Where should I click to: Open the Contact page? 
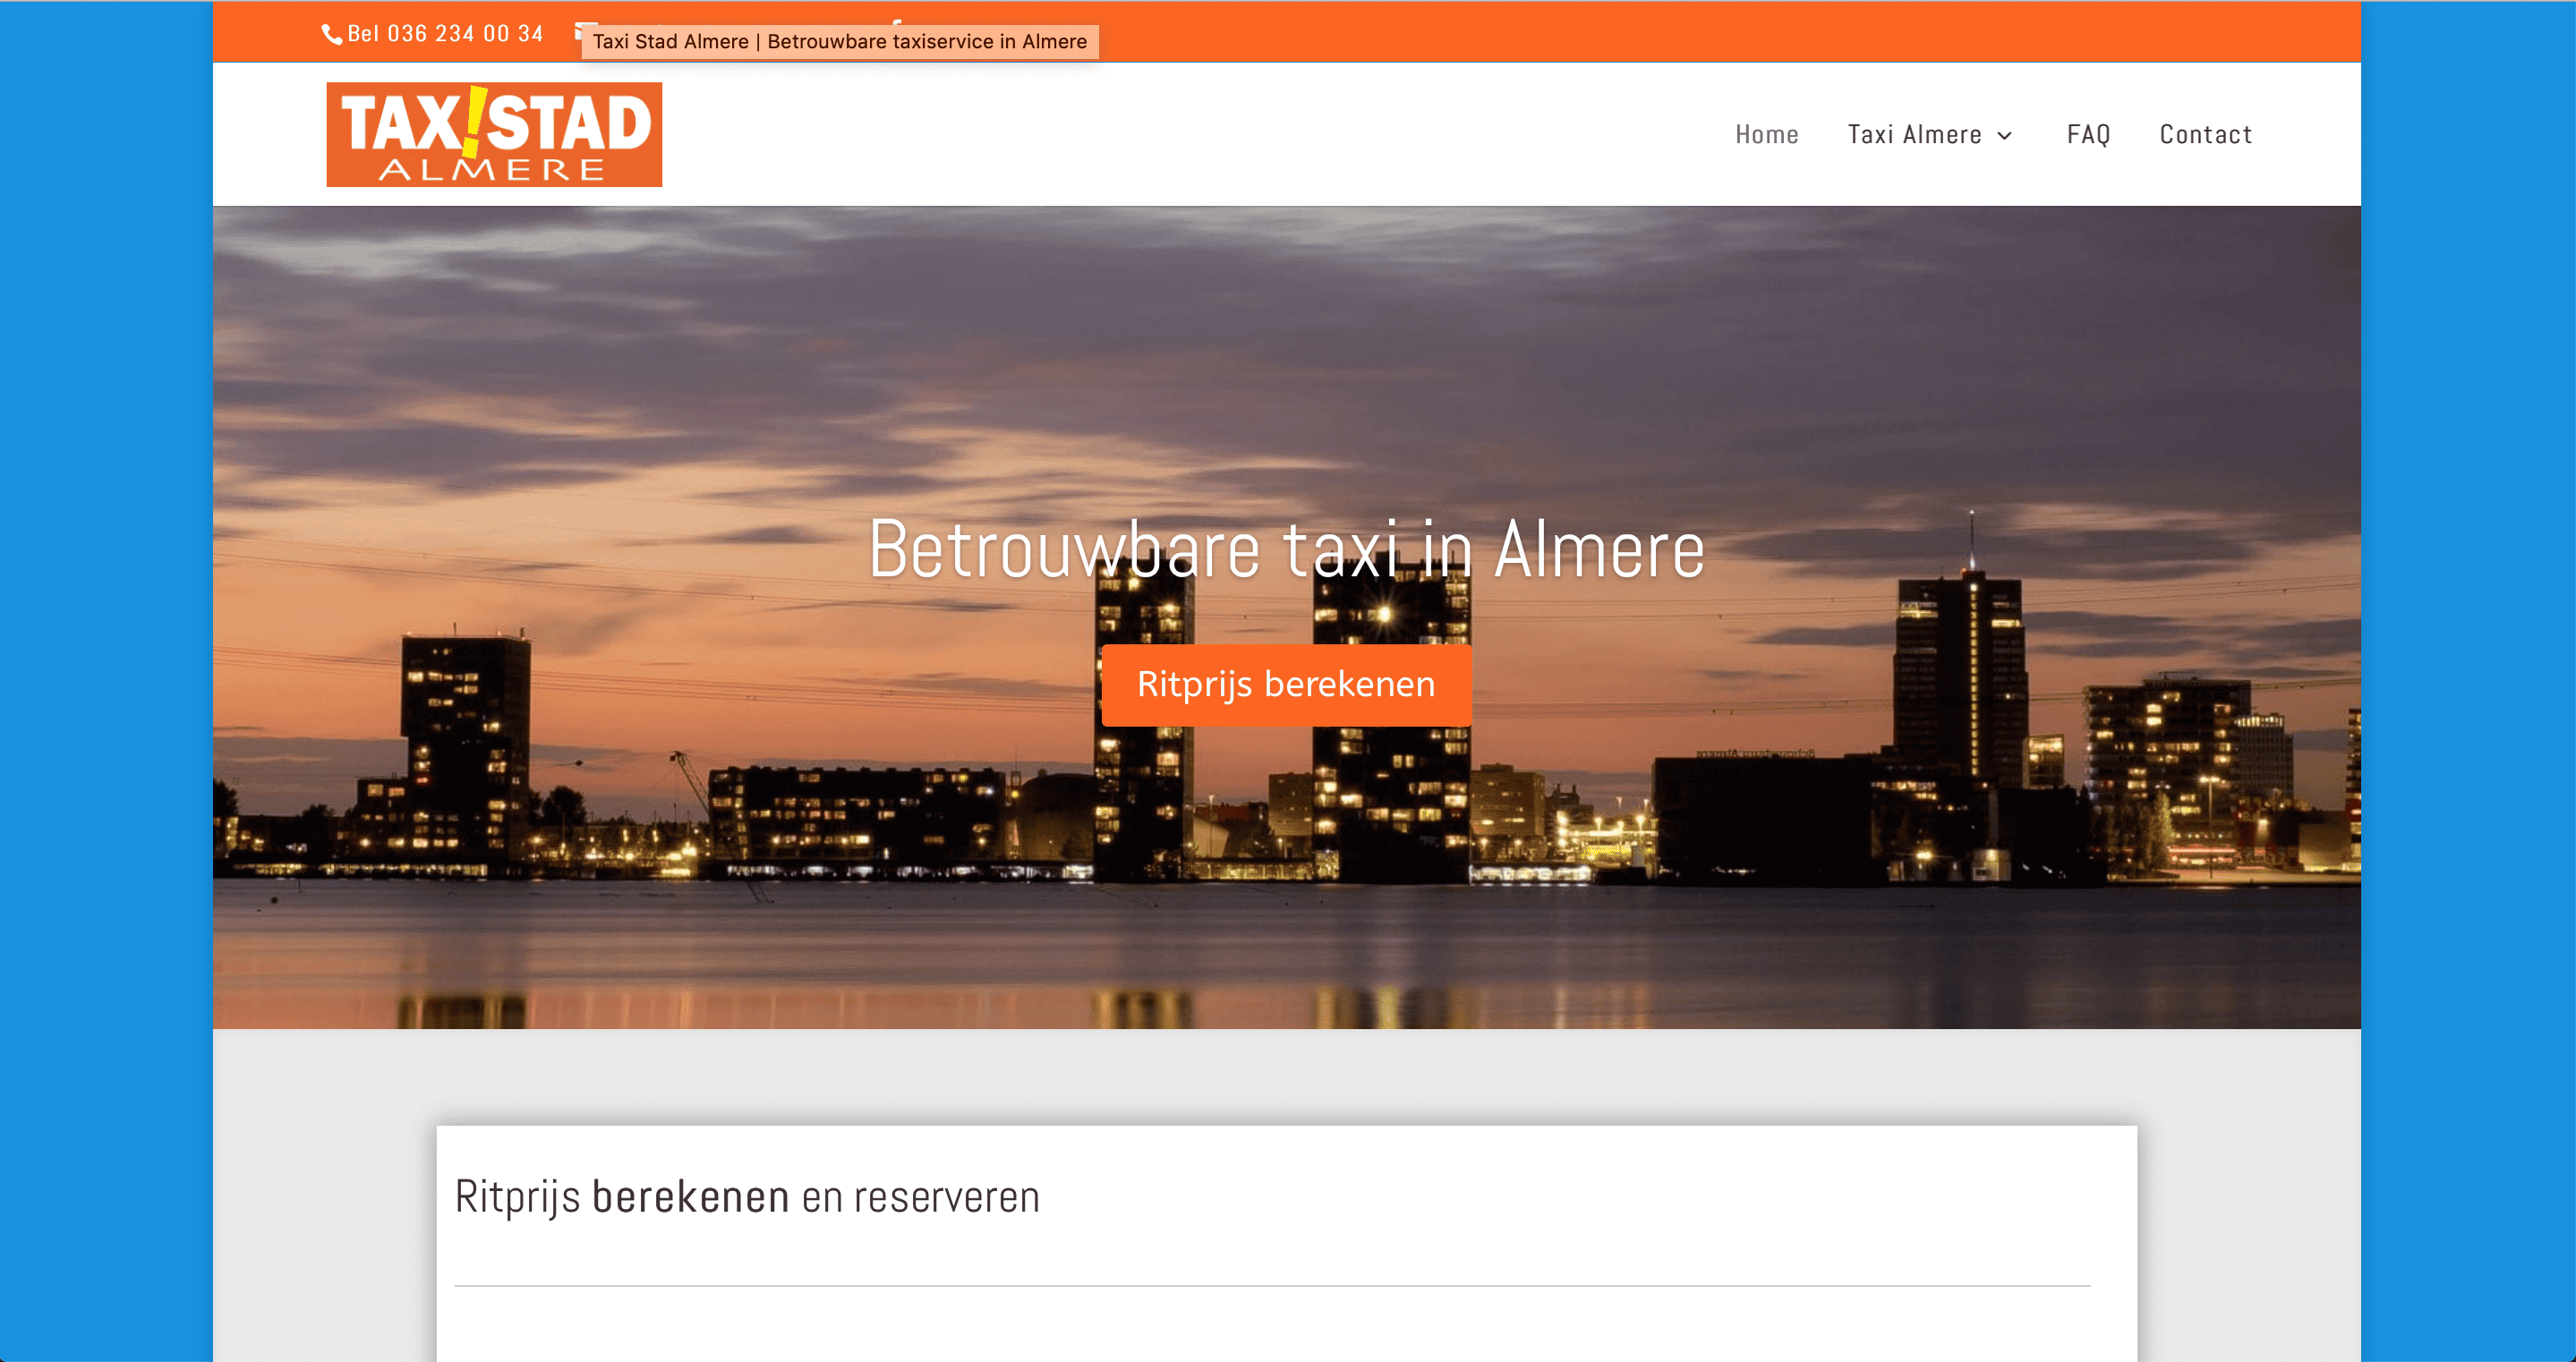click(2205, 134)
